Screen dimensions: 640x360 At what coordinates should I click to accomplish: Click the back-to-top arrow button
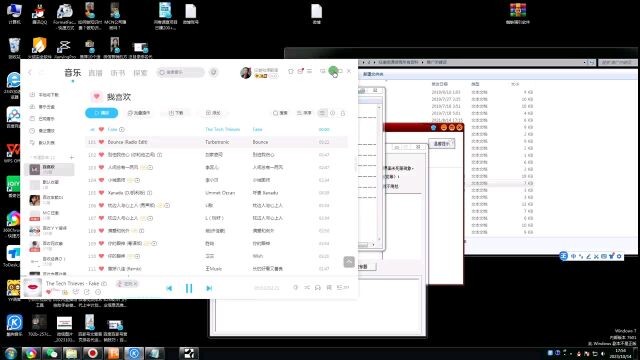coord(349,262)
